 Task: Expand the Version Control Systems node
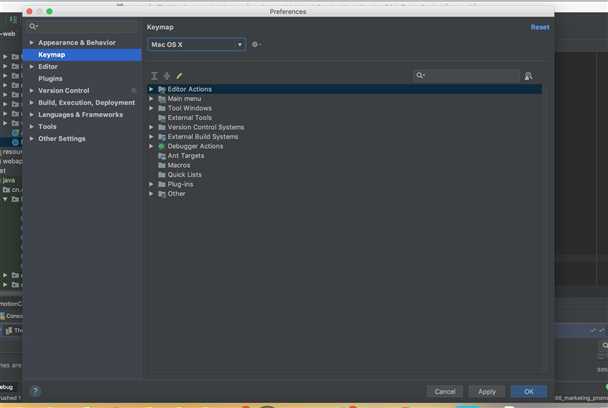[x=151, y=127]
